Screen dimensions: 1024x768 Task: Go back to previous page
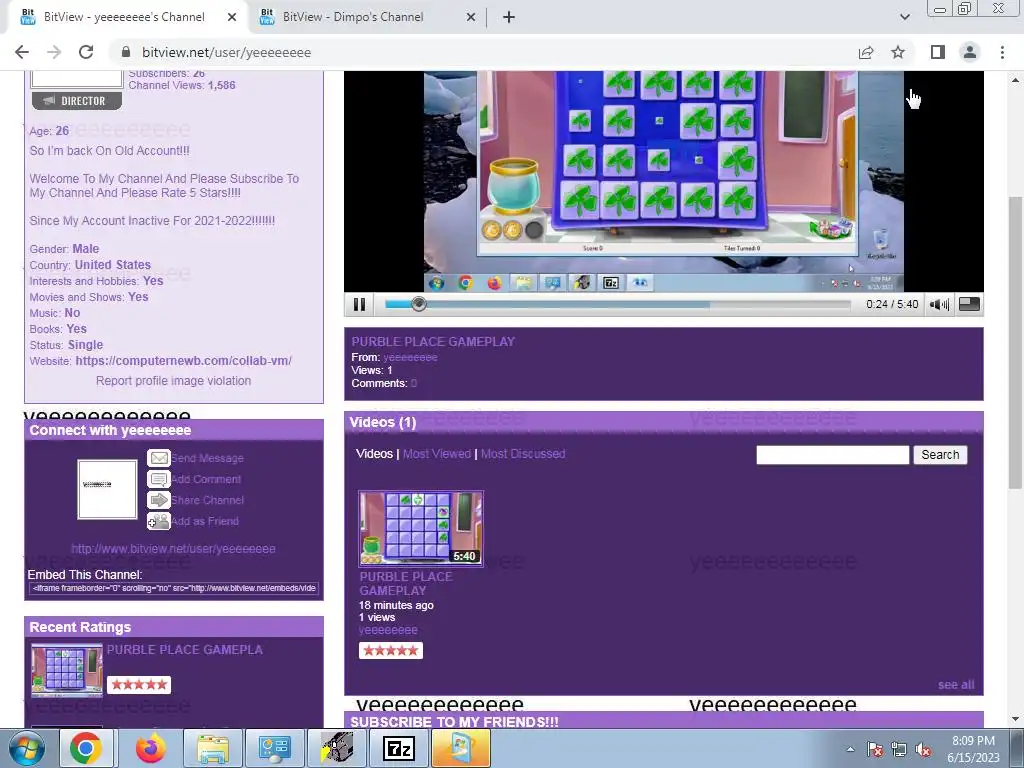[x=22, y=52]
